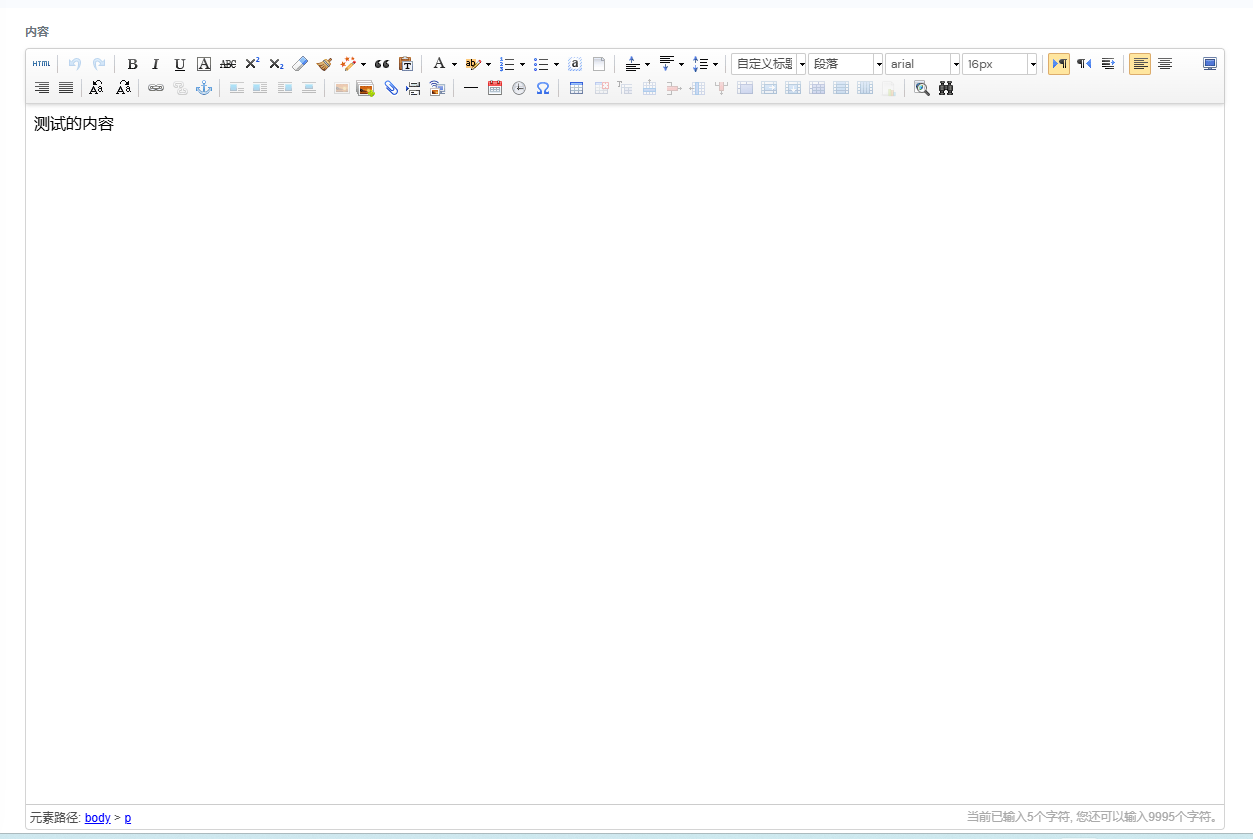The image size is (1253, 839).
Task: Click the redo arrow icon
Action: point(99,64)
